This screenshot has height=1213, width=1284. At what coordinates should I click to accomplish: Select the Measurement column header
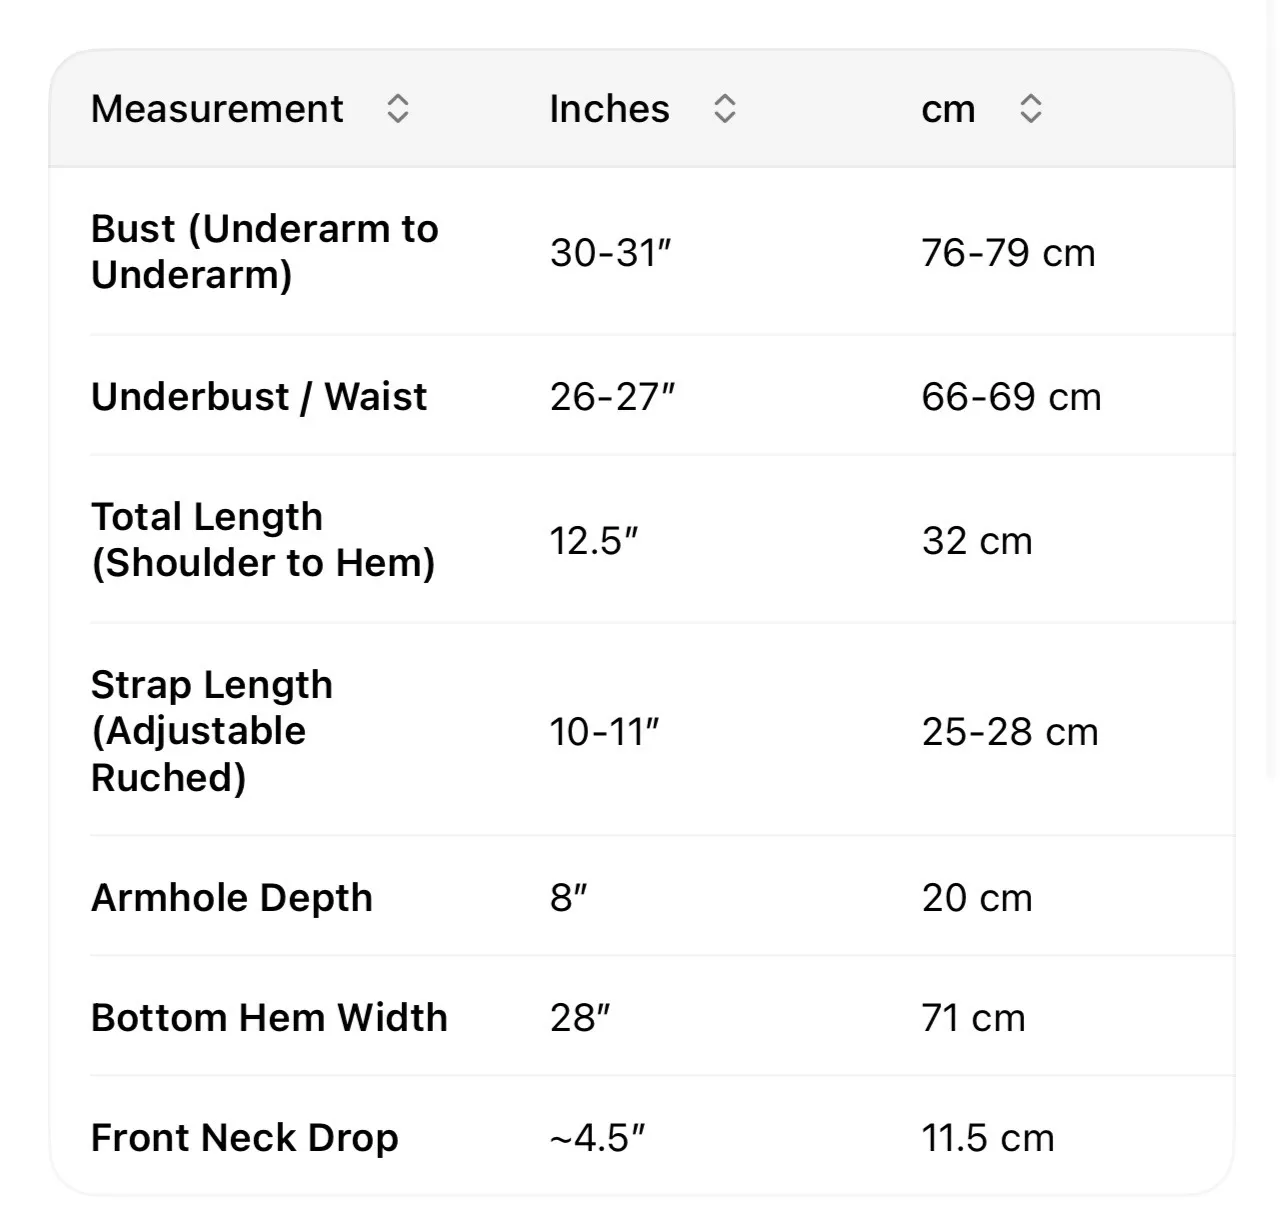pos(217,109)
